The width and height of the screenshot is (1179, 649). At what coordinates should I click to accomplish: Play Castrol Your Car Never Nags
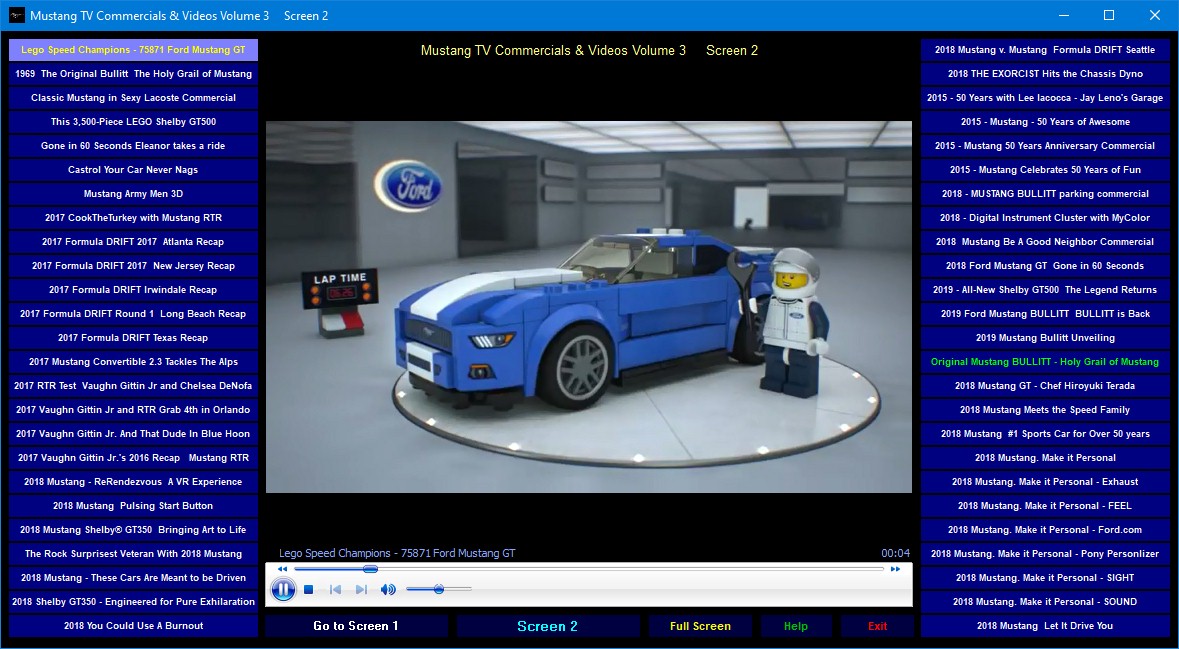click(133, 170)
